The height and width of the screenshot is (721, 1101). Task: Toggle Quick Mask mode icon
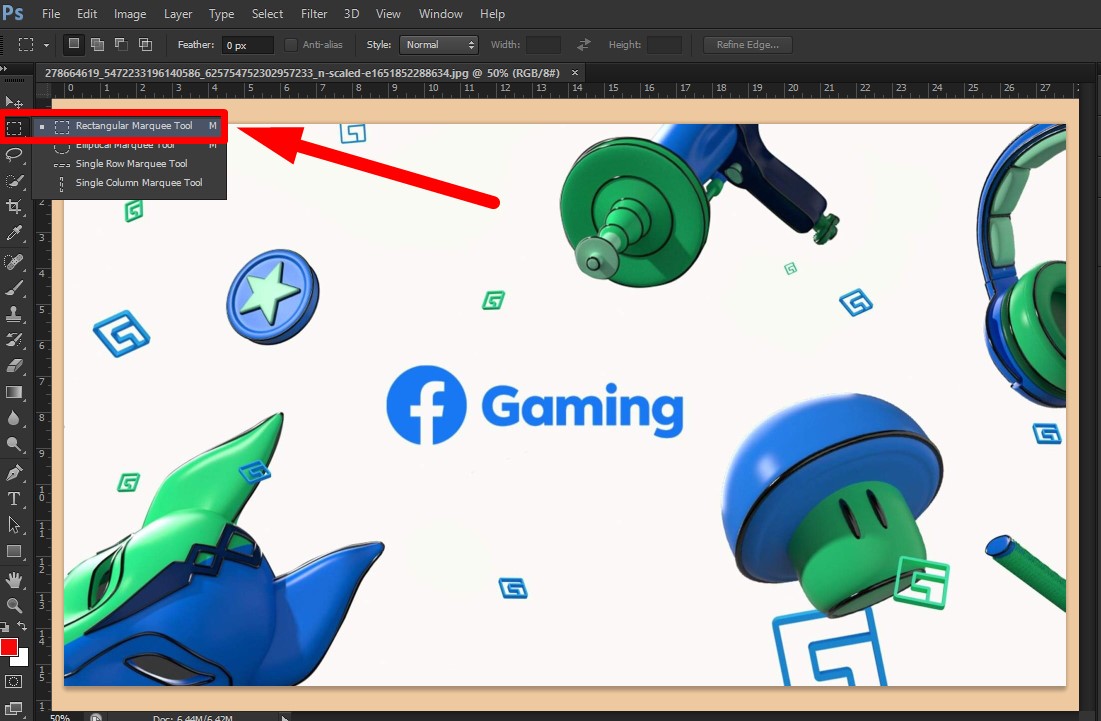14,682
